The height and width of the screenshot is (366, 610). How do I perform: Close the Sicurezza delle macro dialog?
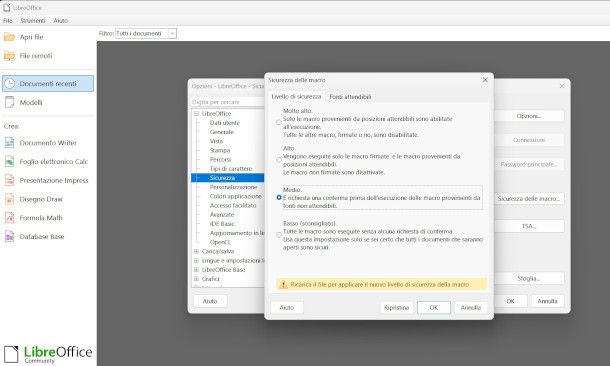click(x=485, y=80)
